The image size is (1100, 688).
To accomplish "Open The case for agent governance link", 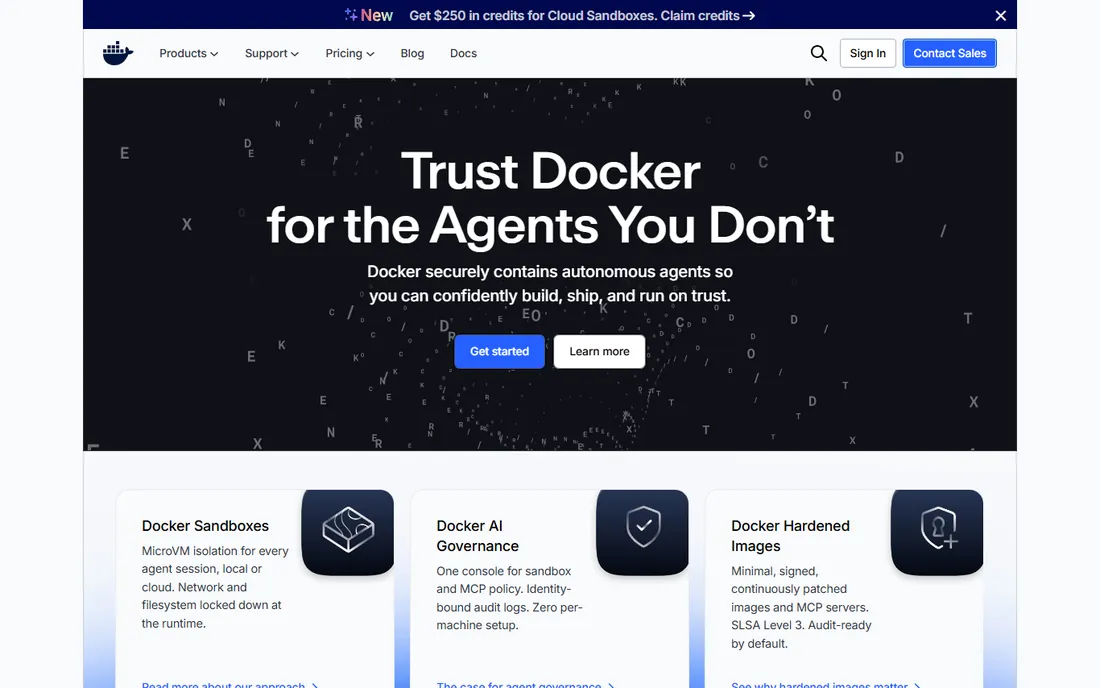I will point(525,684).
